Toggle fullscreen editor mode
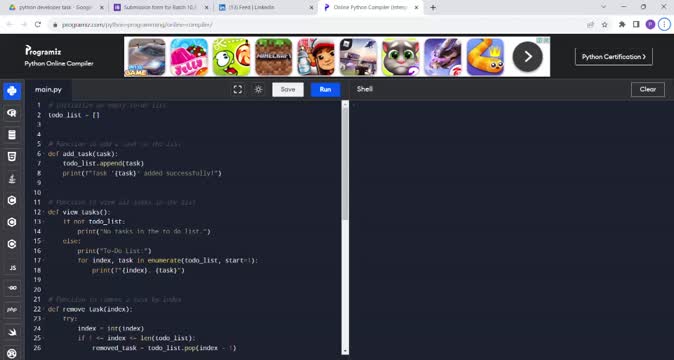674x360 pixels. click(x=238, y=89)
